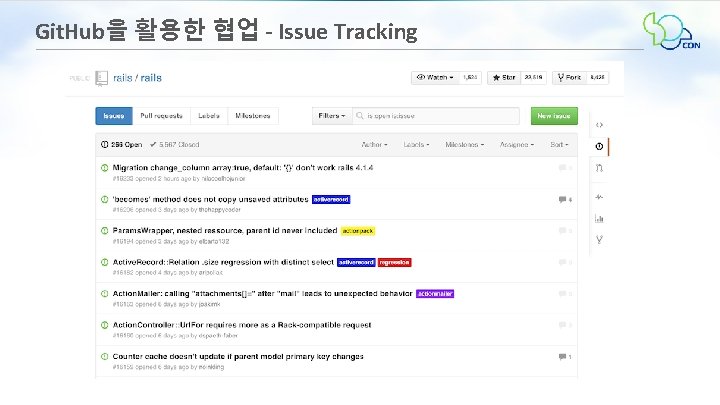Switch to the Pull requests tab
Viewport: 720px width, 405px height.
click(161, 116)
